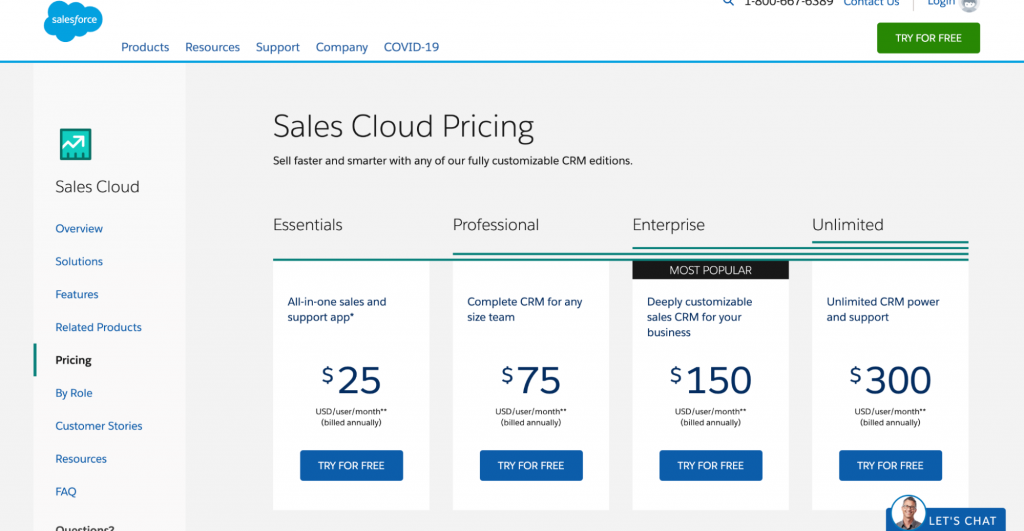Click the Salesforce cloud logo

(73, 21)
